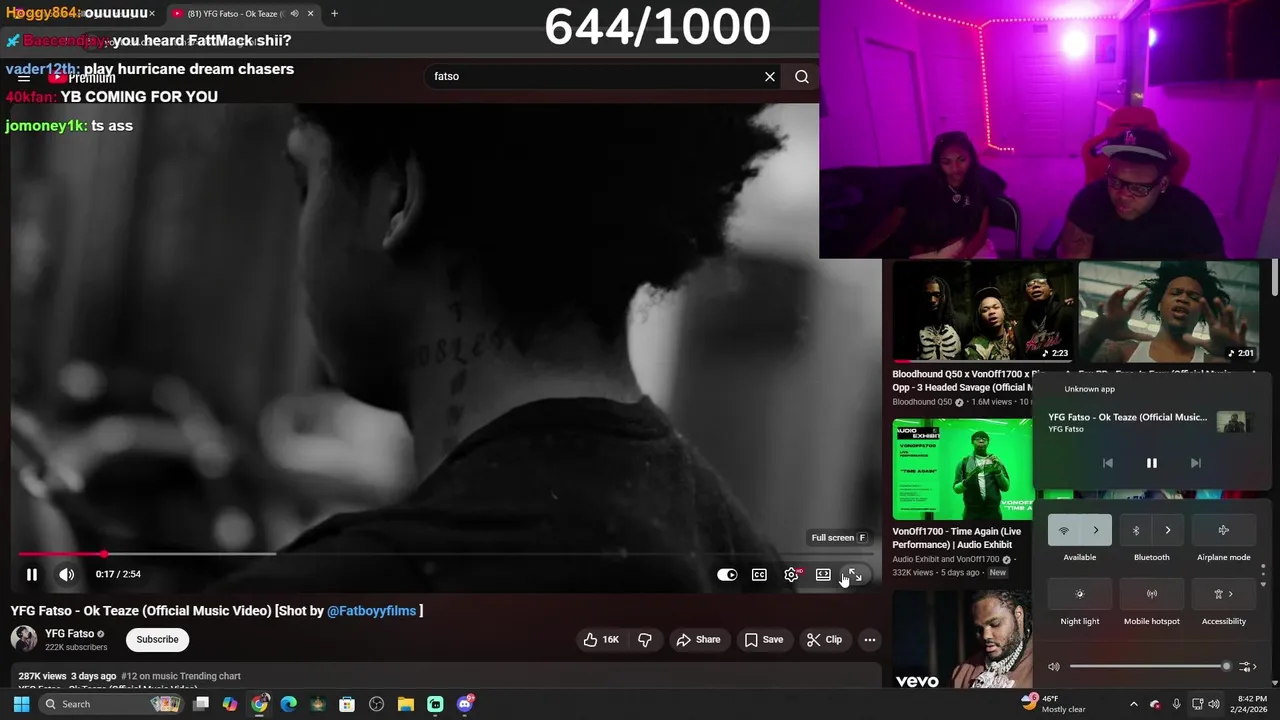Click the media flyout album art thumbnail
Image resolution: width=1280 pixels, height=720 pixels.
pos(1233,422)
